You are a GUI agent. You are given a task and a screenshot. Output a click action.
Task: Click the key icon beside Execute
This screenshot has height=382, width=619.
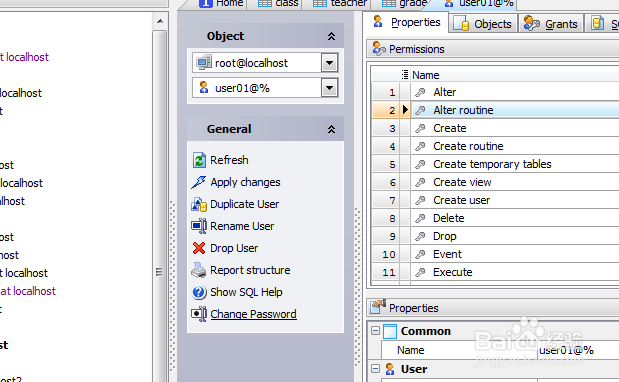click(x=420, y=272)
